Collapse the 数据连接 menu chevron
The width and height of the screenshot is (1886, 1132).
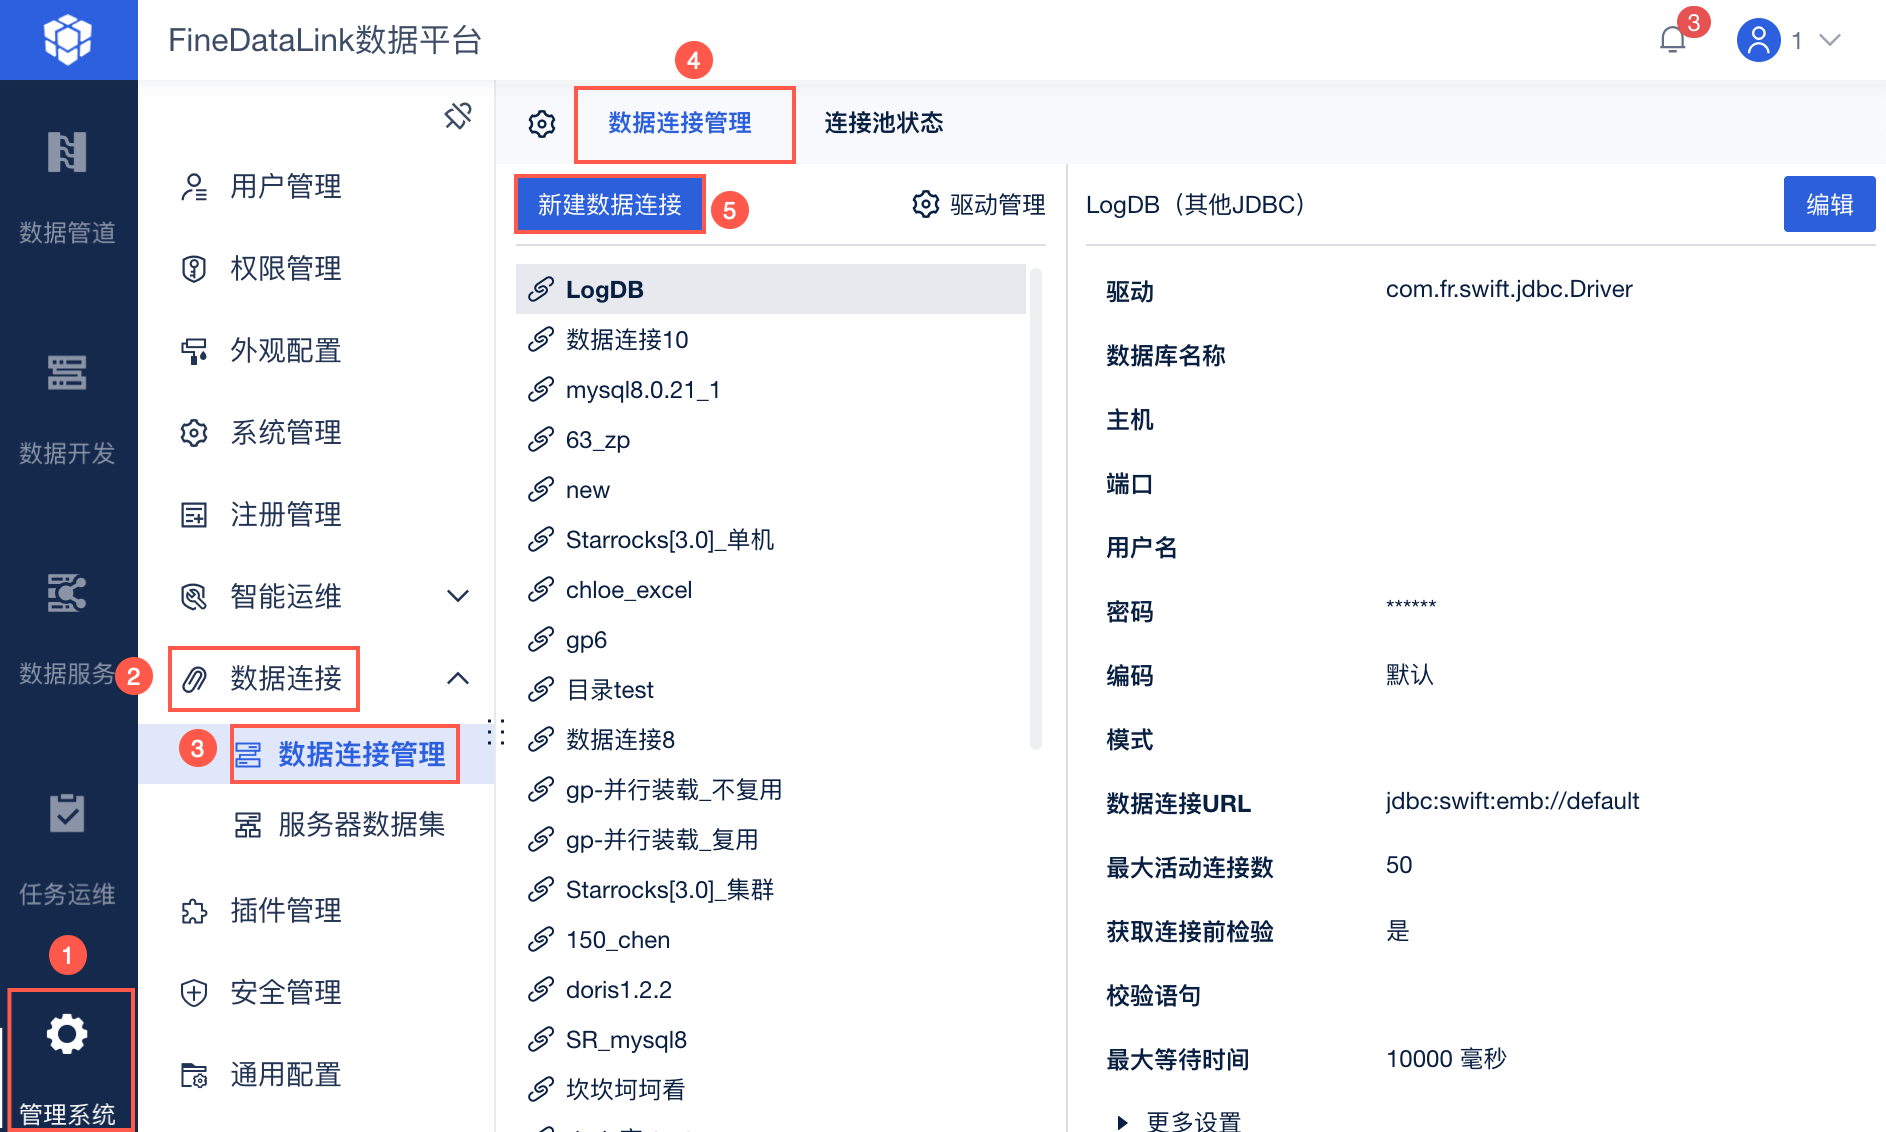[x=458, y=679]
